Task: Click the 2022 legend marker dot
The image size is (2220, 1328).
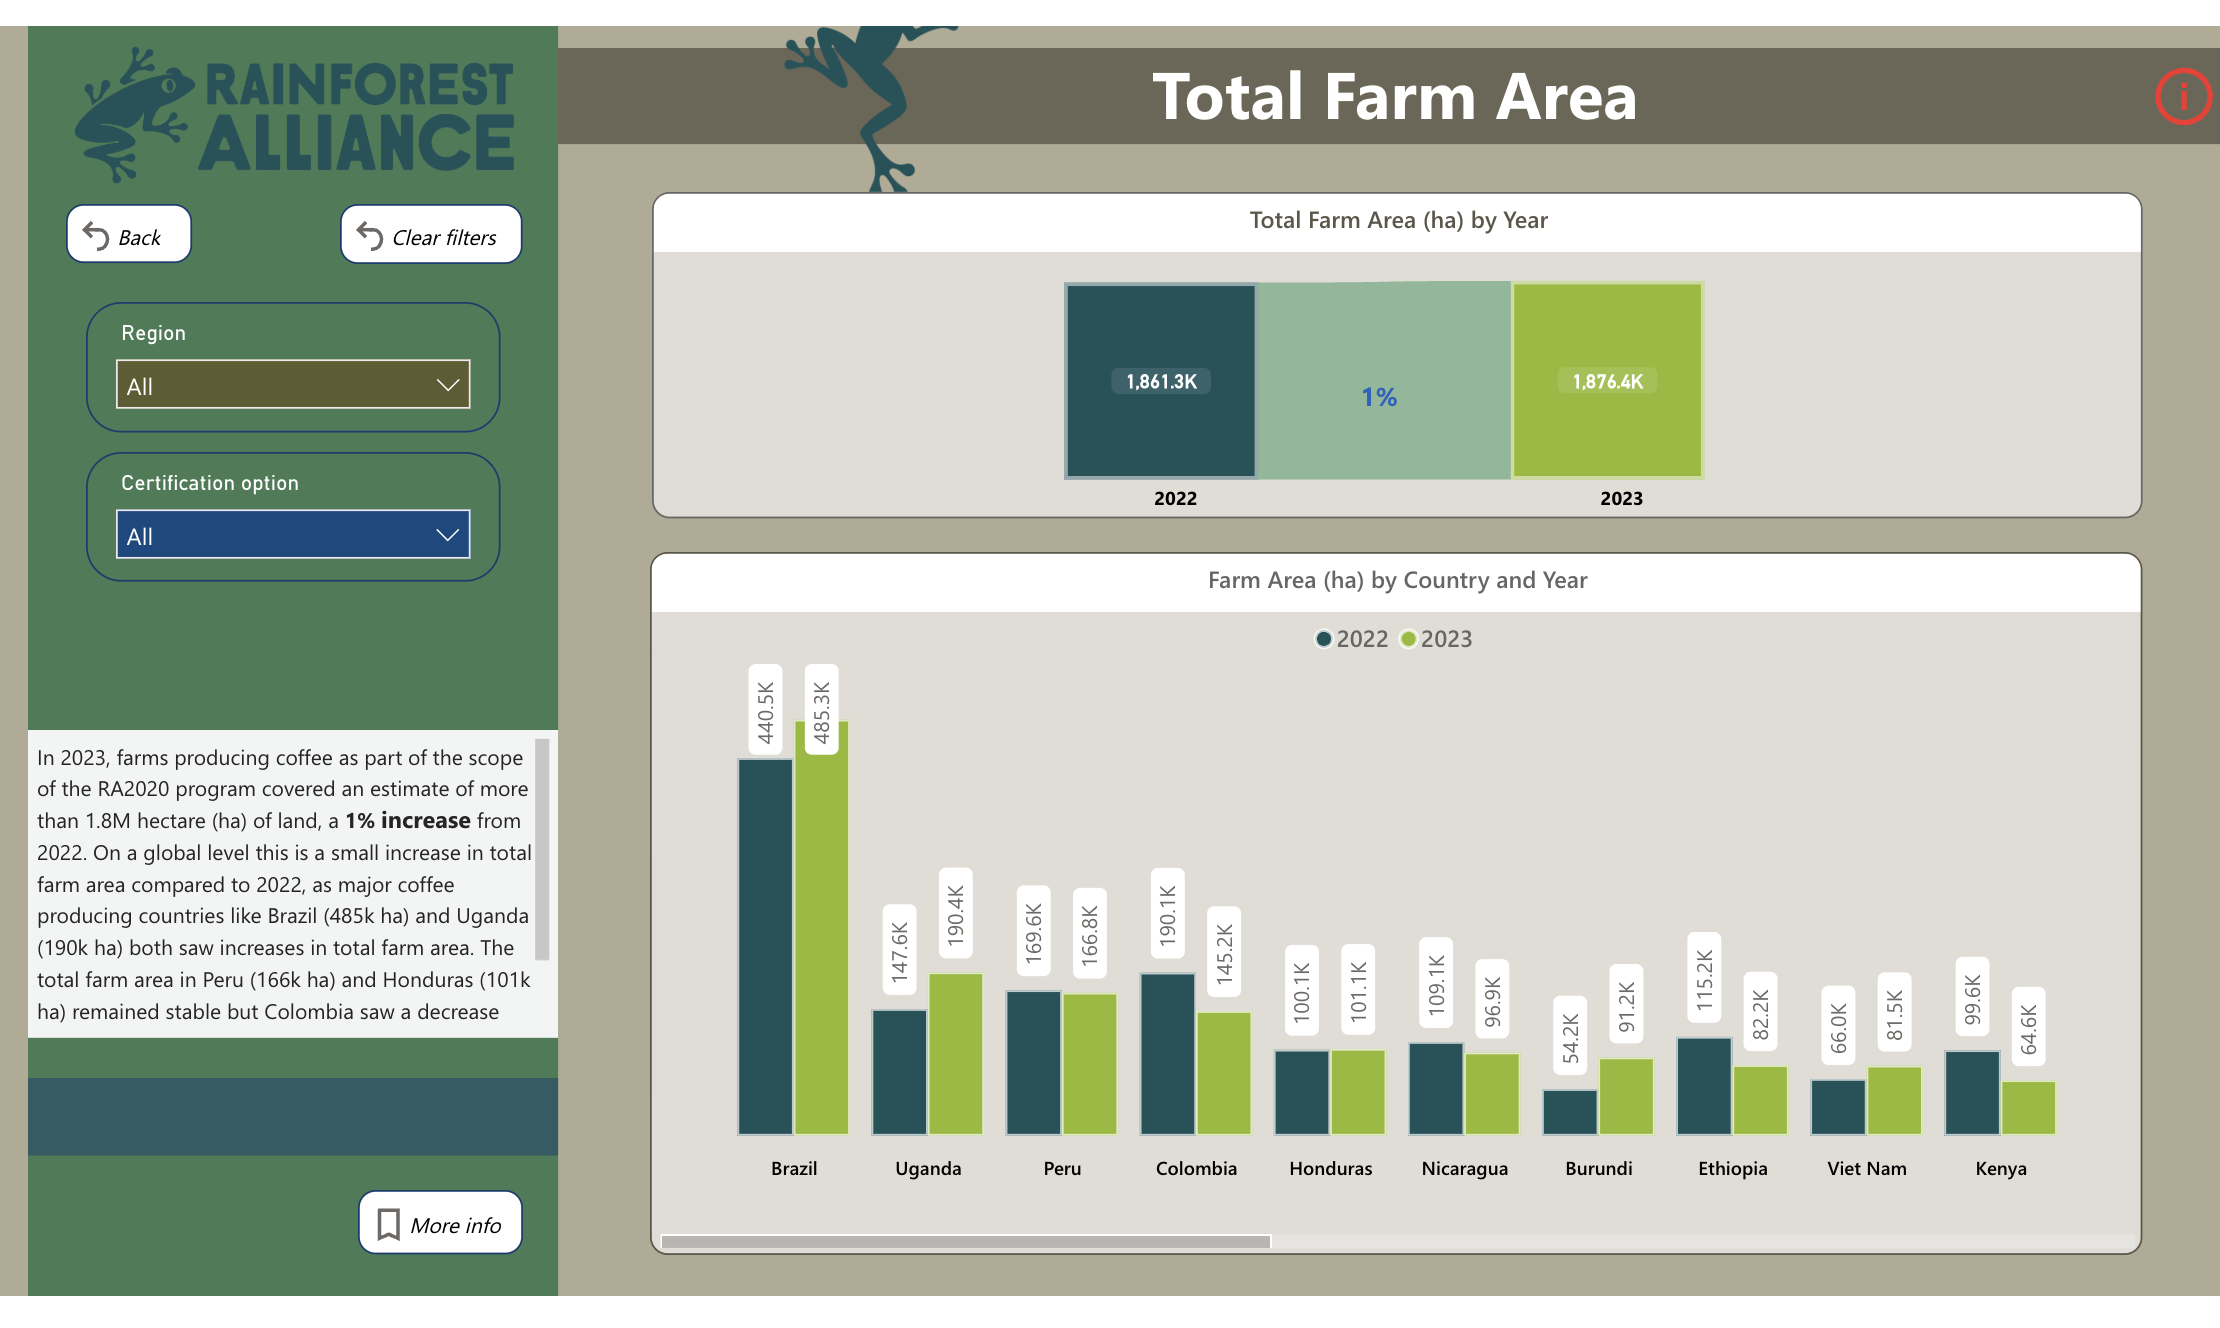Action: click(x=1323, y=639)
